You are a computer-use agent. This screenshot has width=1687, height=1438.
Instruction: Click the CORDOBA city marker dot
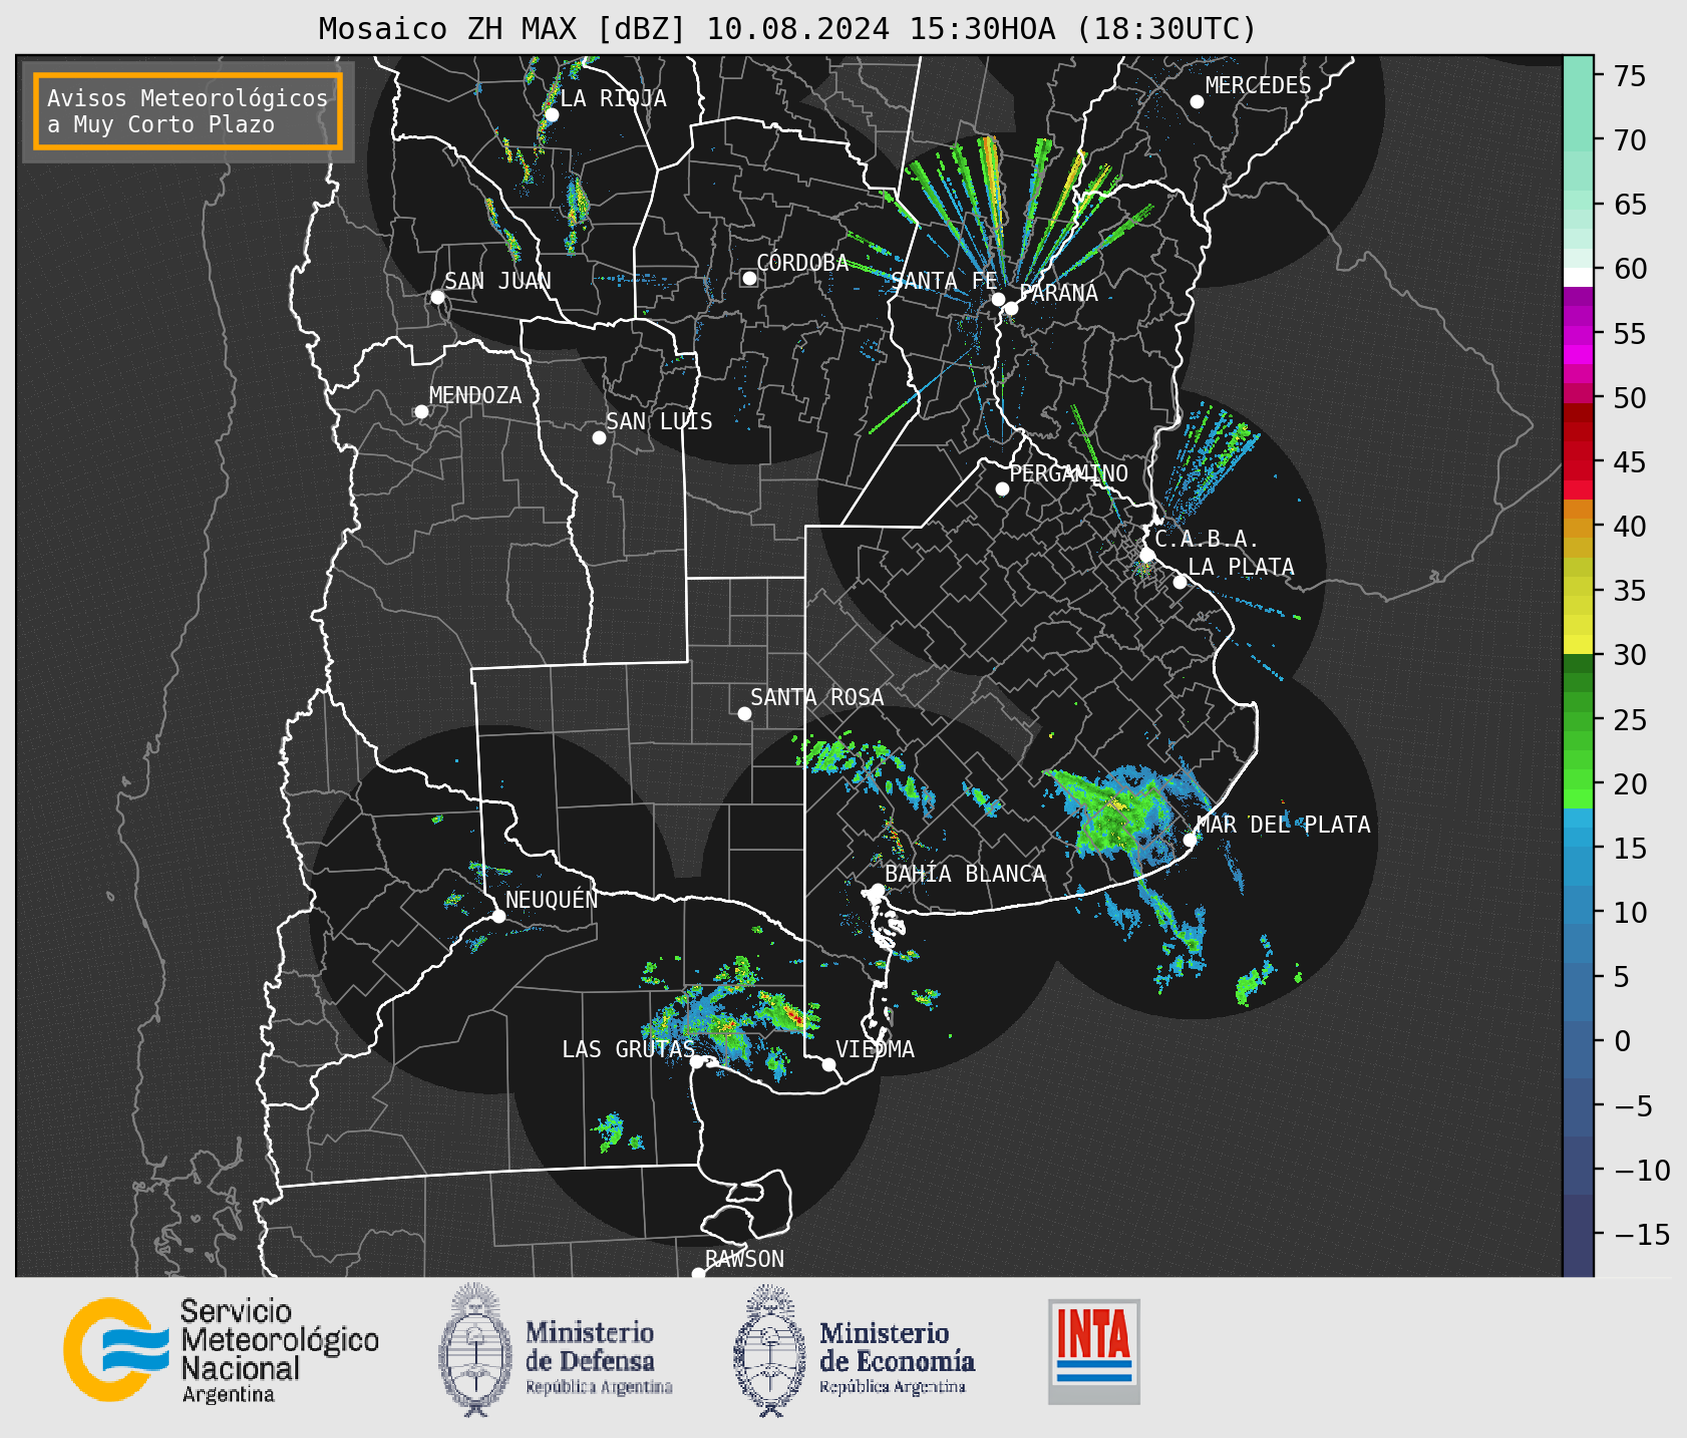click(749, 278)
